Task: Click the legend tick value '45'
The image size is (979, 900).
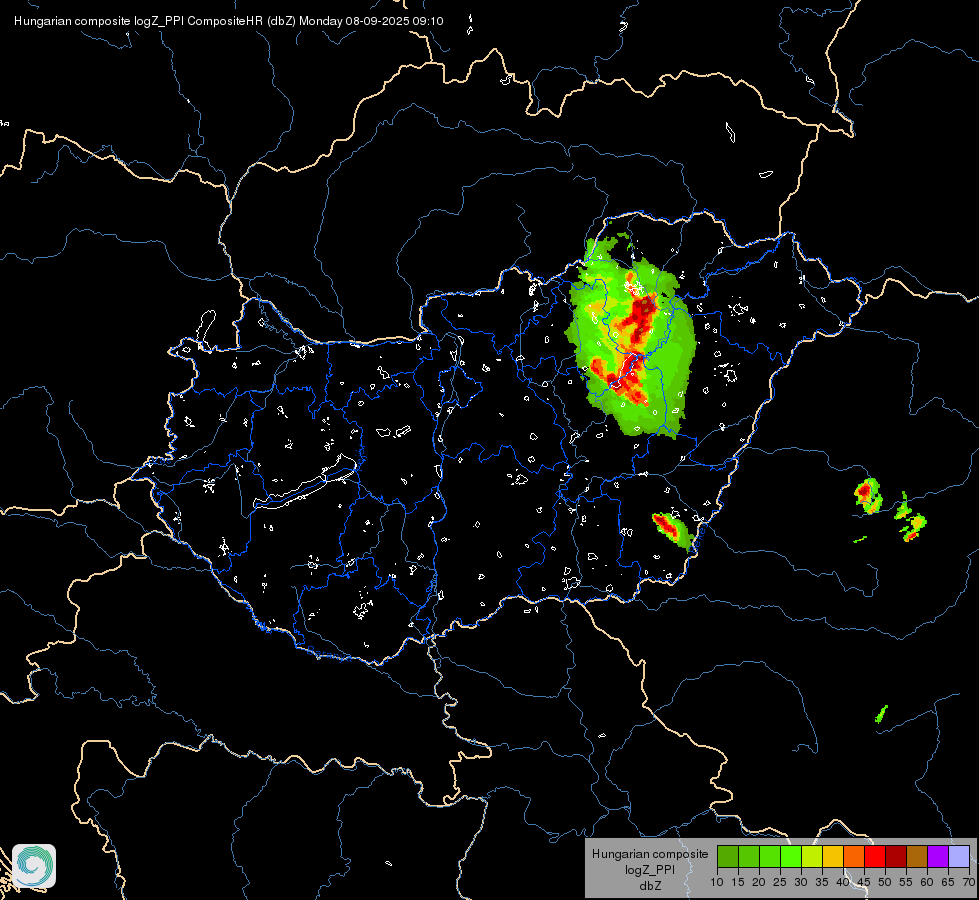Action: point(864,883)
